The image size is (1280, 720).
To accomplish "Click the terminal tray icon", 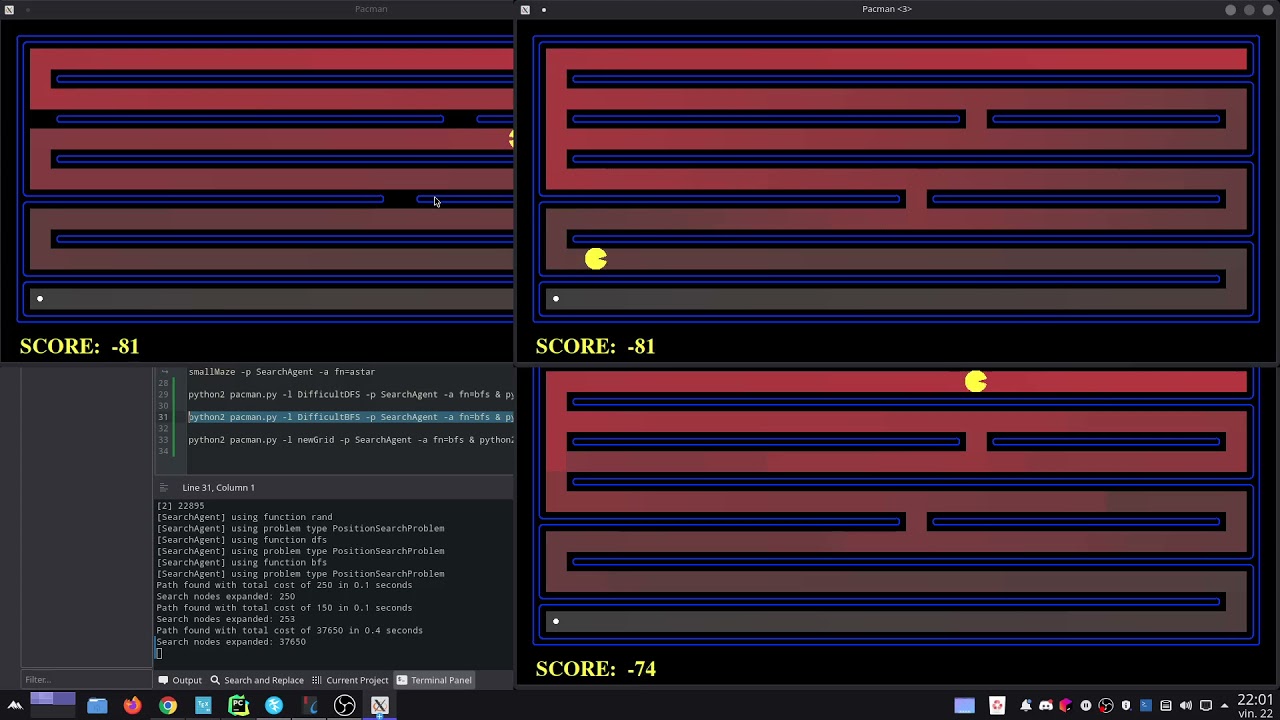I will tap(1146, 705).
